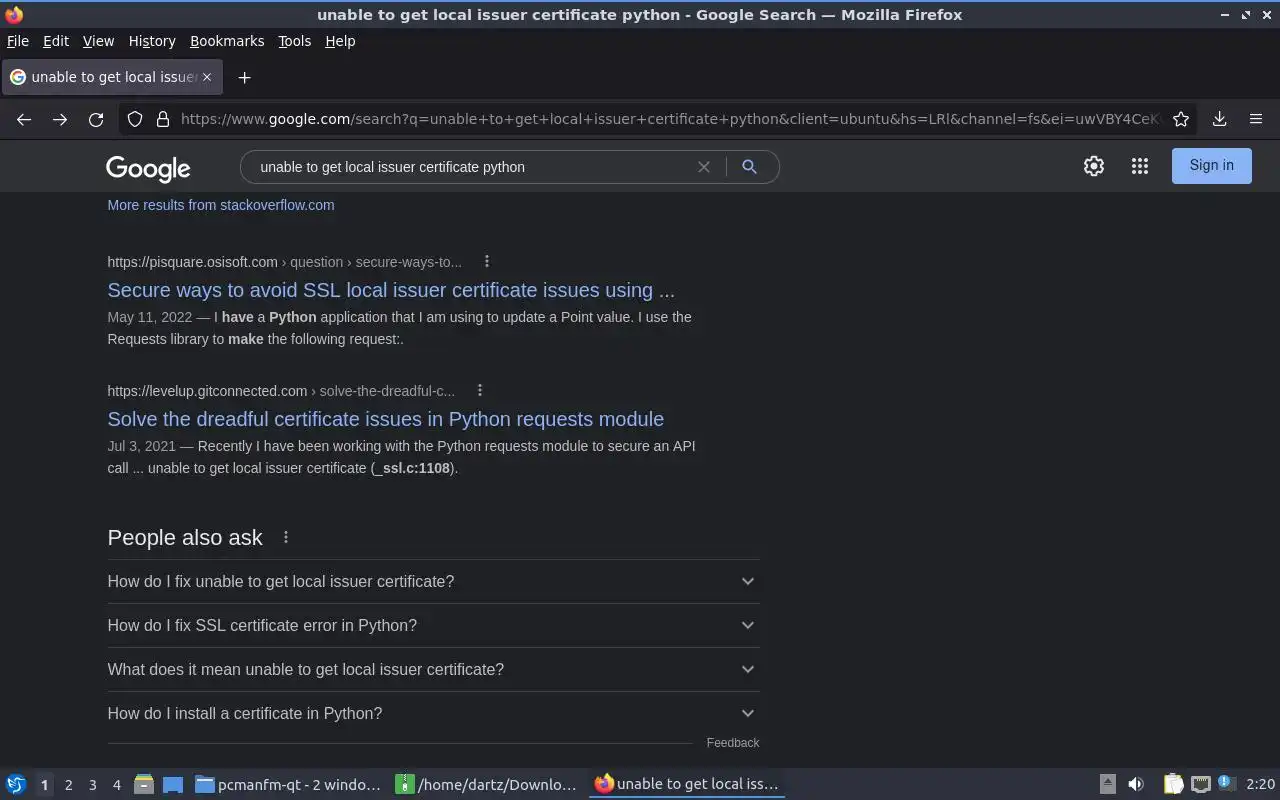Click pisquare.osisoft.com URL breadcrumb
This screenshot has width=1280, height=800.
[285, 262]
